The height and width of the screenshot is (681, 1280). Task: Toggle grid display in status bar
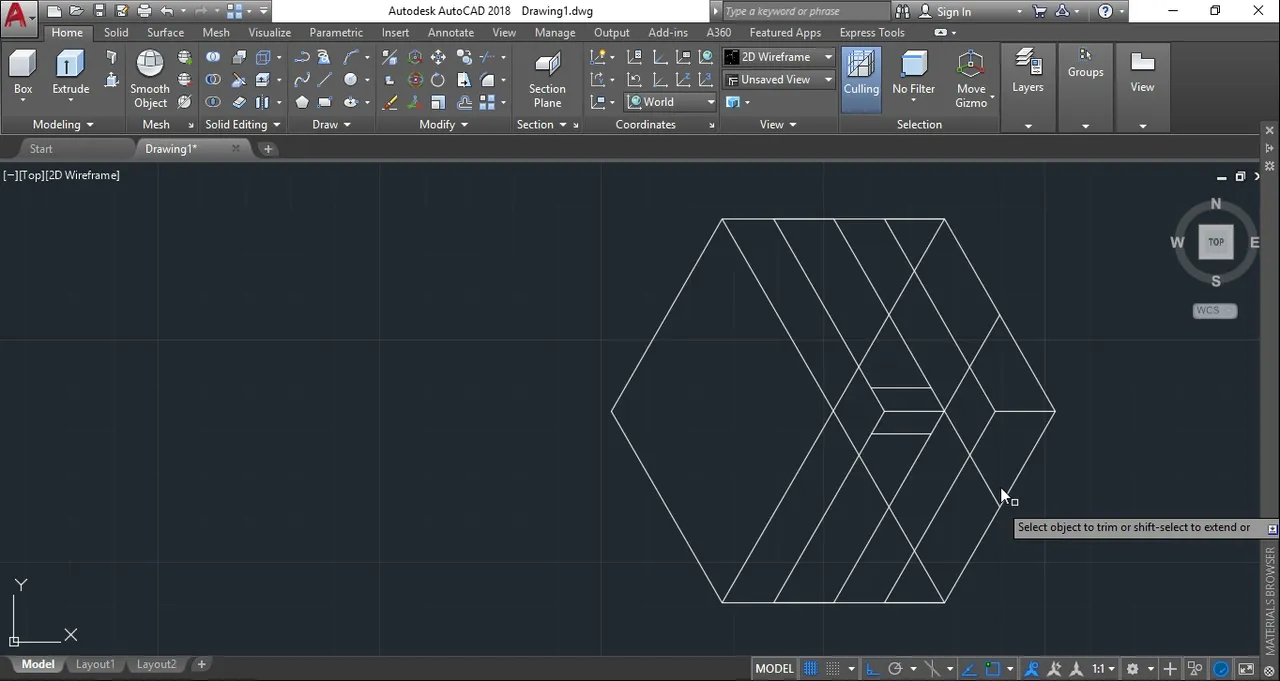click(811, 668)
